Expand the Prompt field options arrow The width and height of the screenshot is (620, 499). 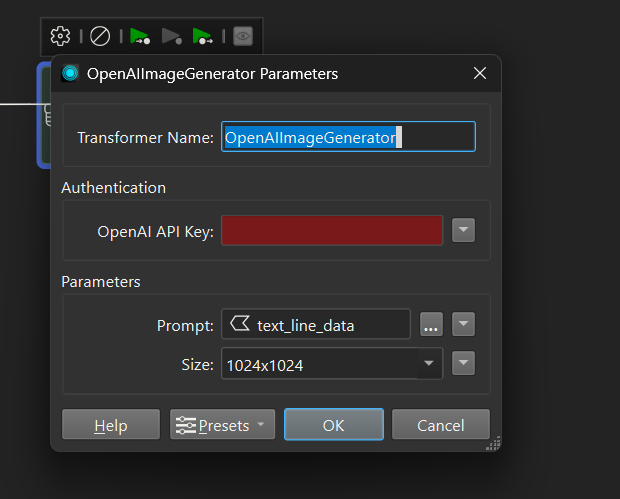[x=462, y=325]
